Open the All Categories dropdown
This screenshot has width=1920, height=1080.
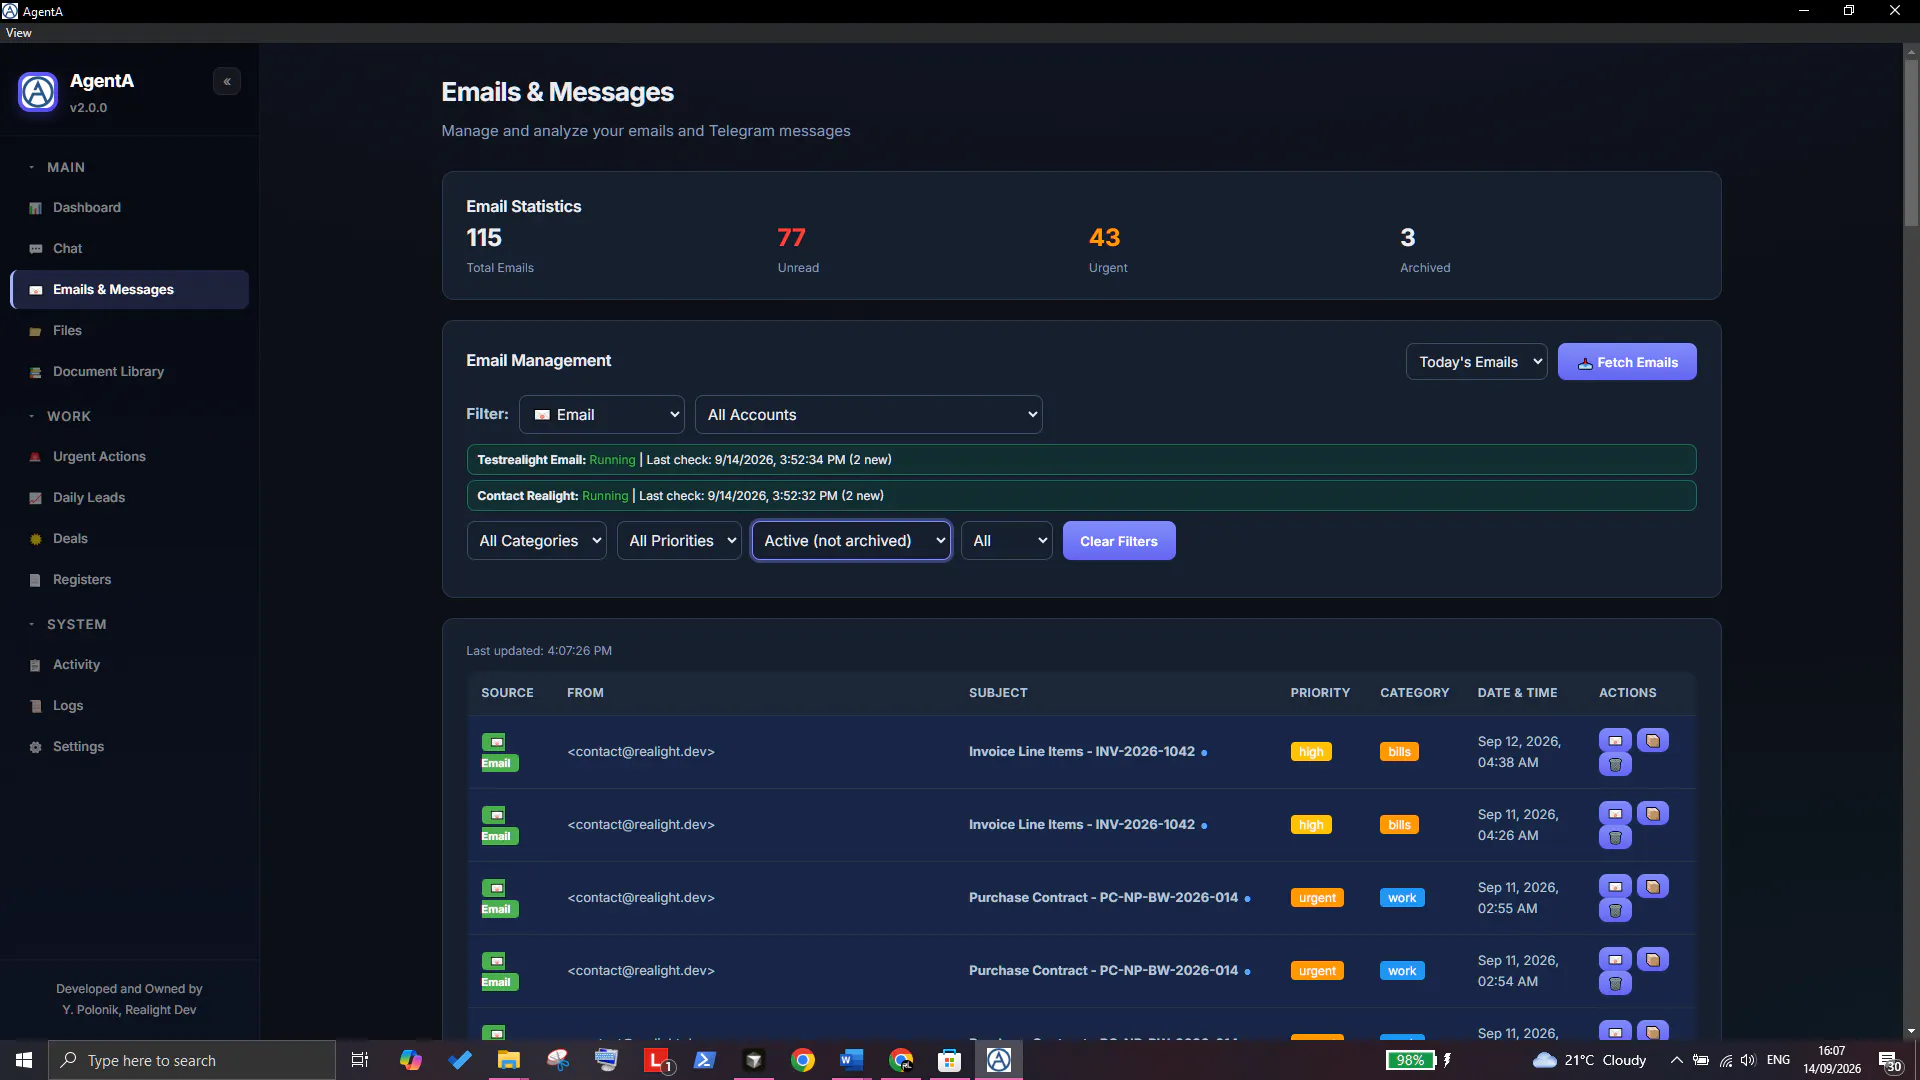(537, 541)
